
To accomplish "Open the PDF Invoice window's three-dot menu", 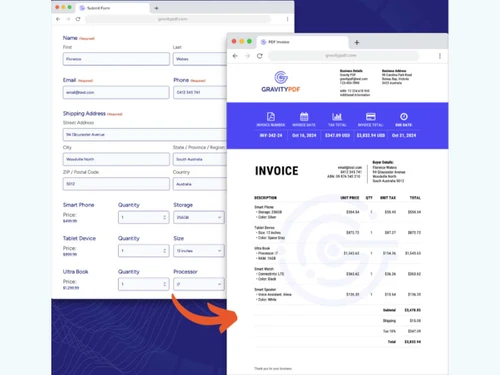I will tap(440, 56).
